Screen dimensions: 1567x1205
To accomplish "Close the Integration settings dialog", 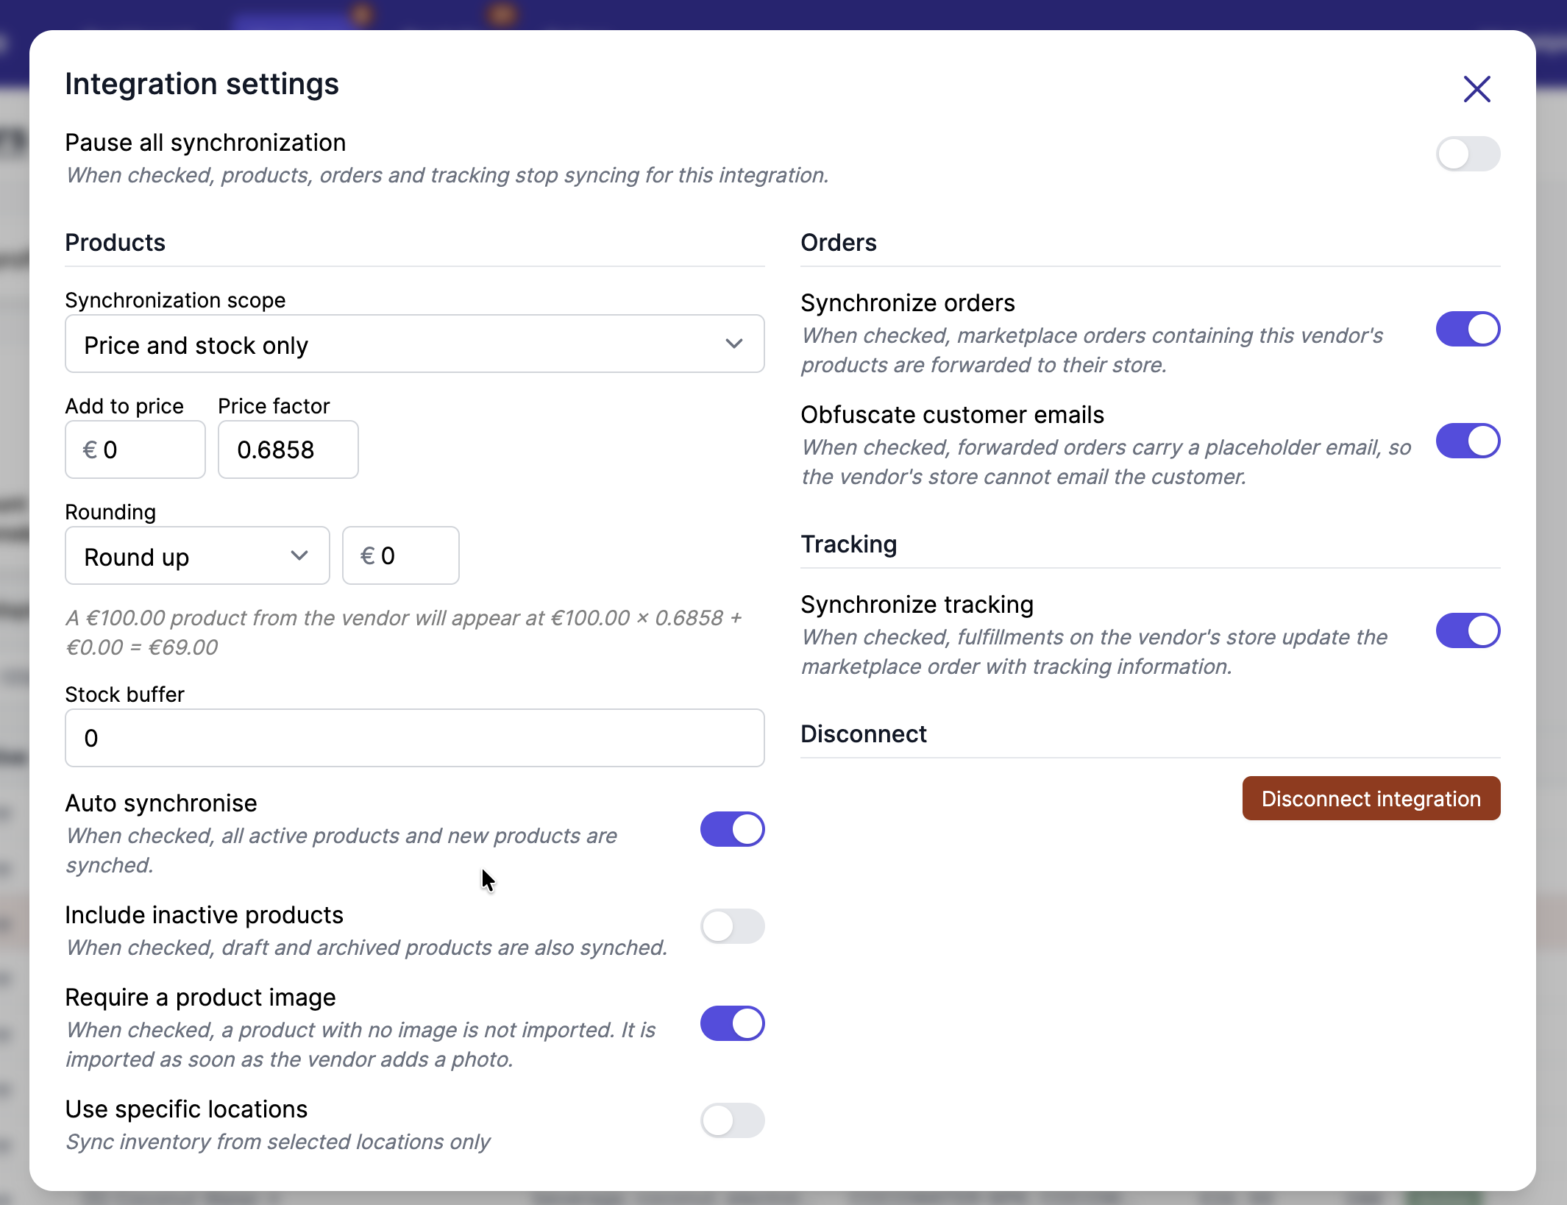I will click(x=1476, y=89).
